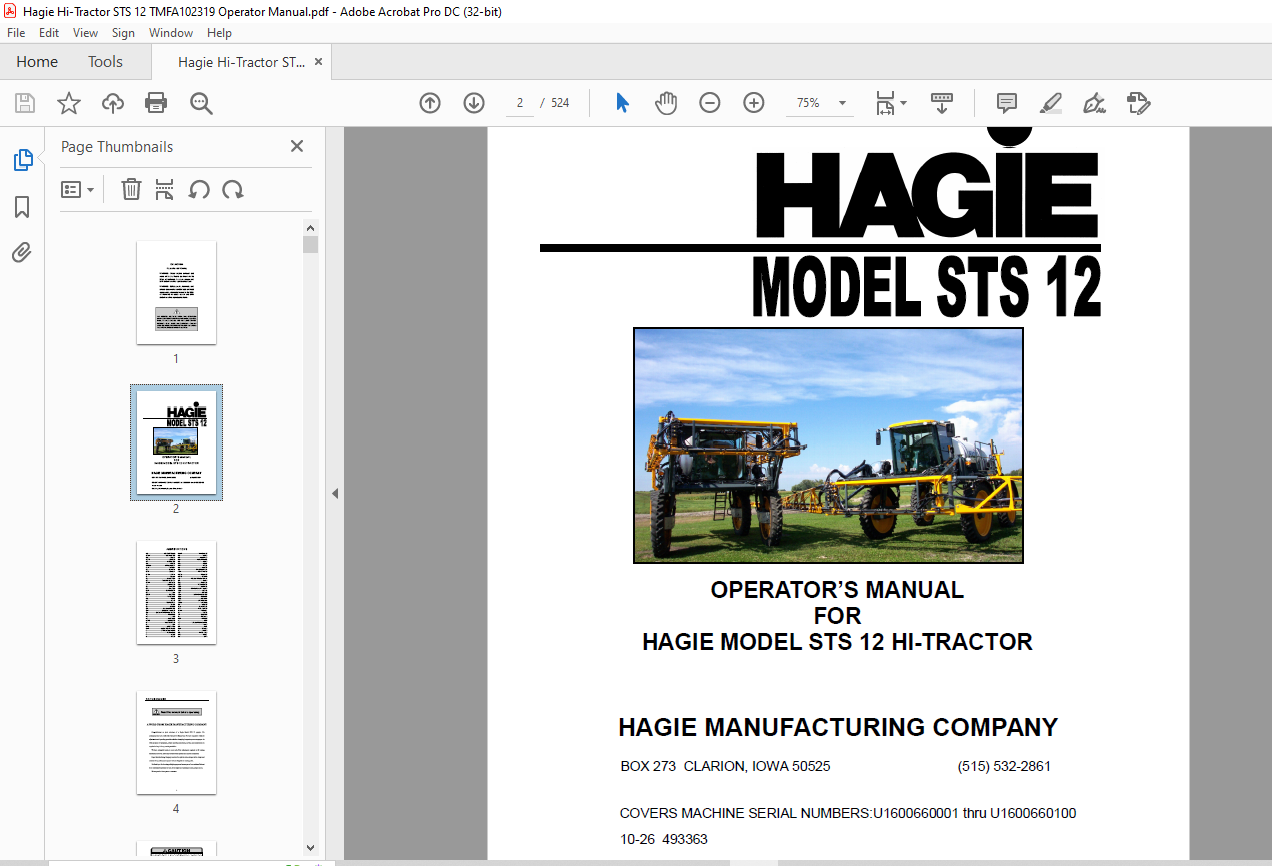Rotate page counterclockwise in thumbnails panel

point(199,189)
